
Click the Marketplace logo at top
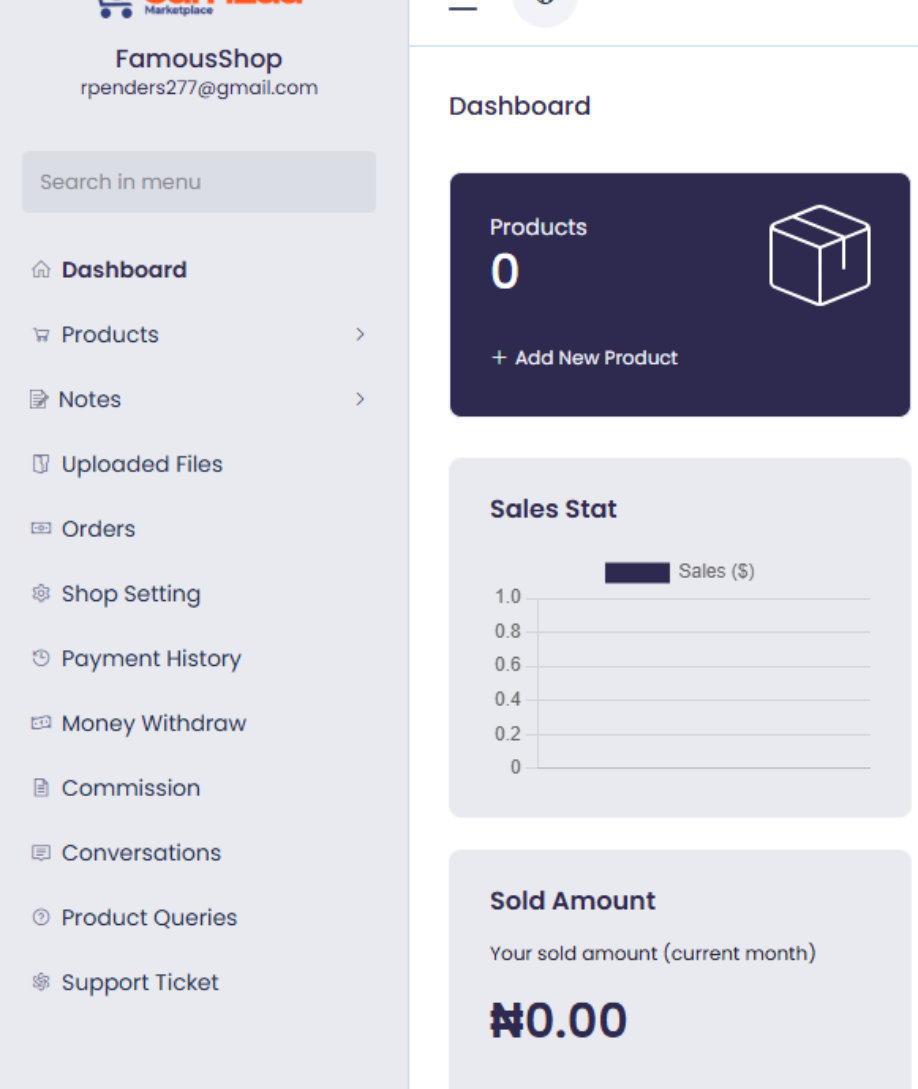199,6
